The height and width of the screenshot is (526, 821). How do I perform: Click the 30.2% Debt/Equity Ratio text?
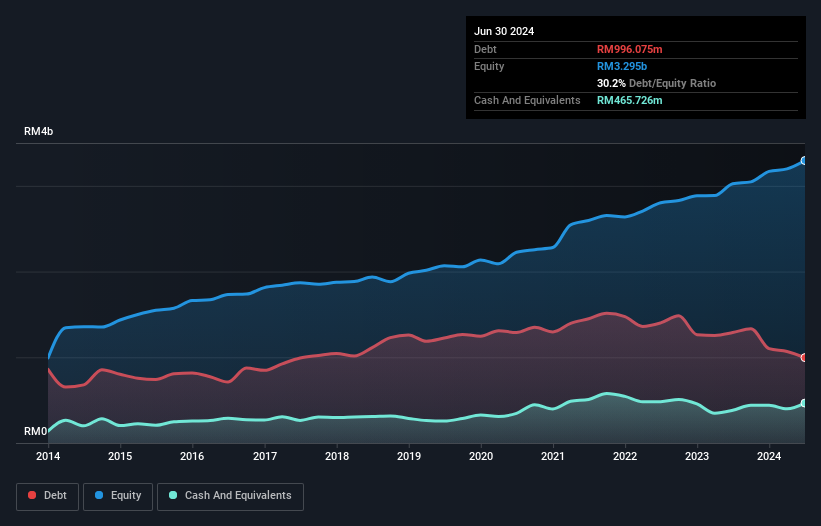(656, 83)
